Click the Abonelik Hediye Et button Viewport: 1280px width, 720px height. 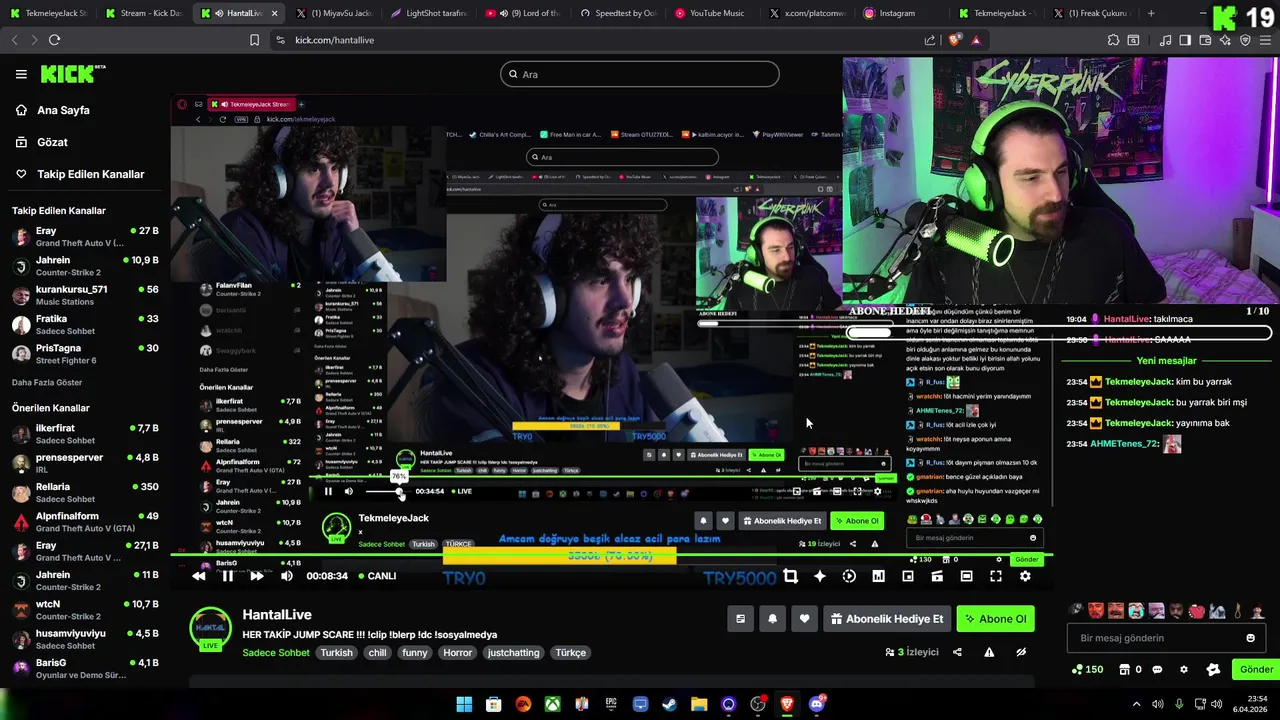886,619
